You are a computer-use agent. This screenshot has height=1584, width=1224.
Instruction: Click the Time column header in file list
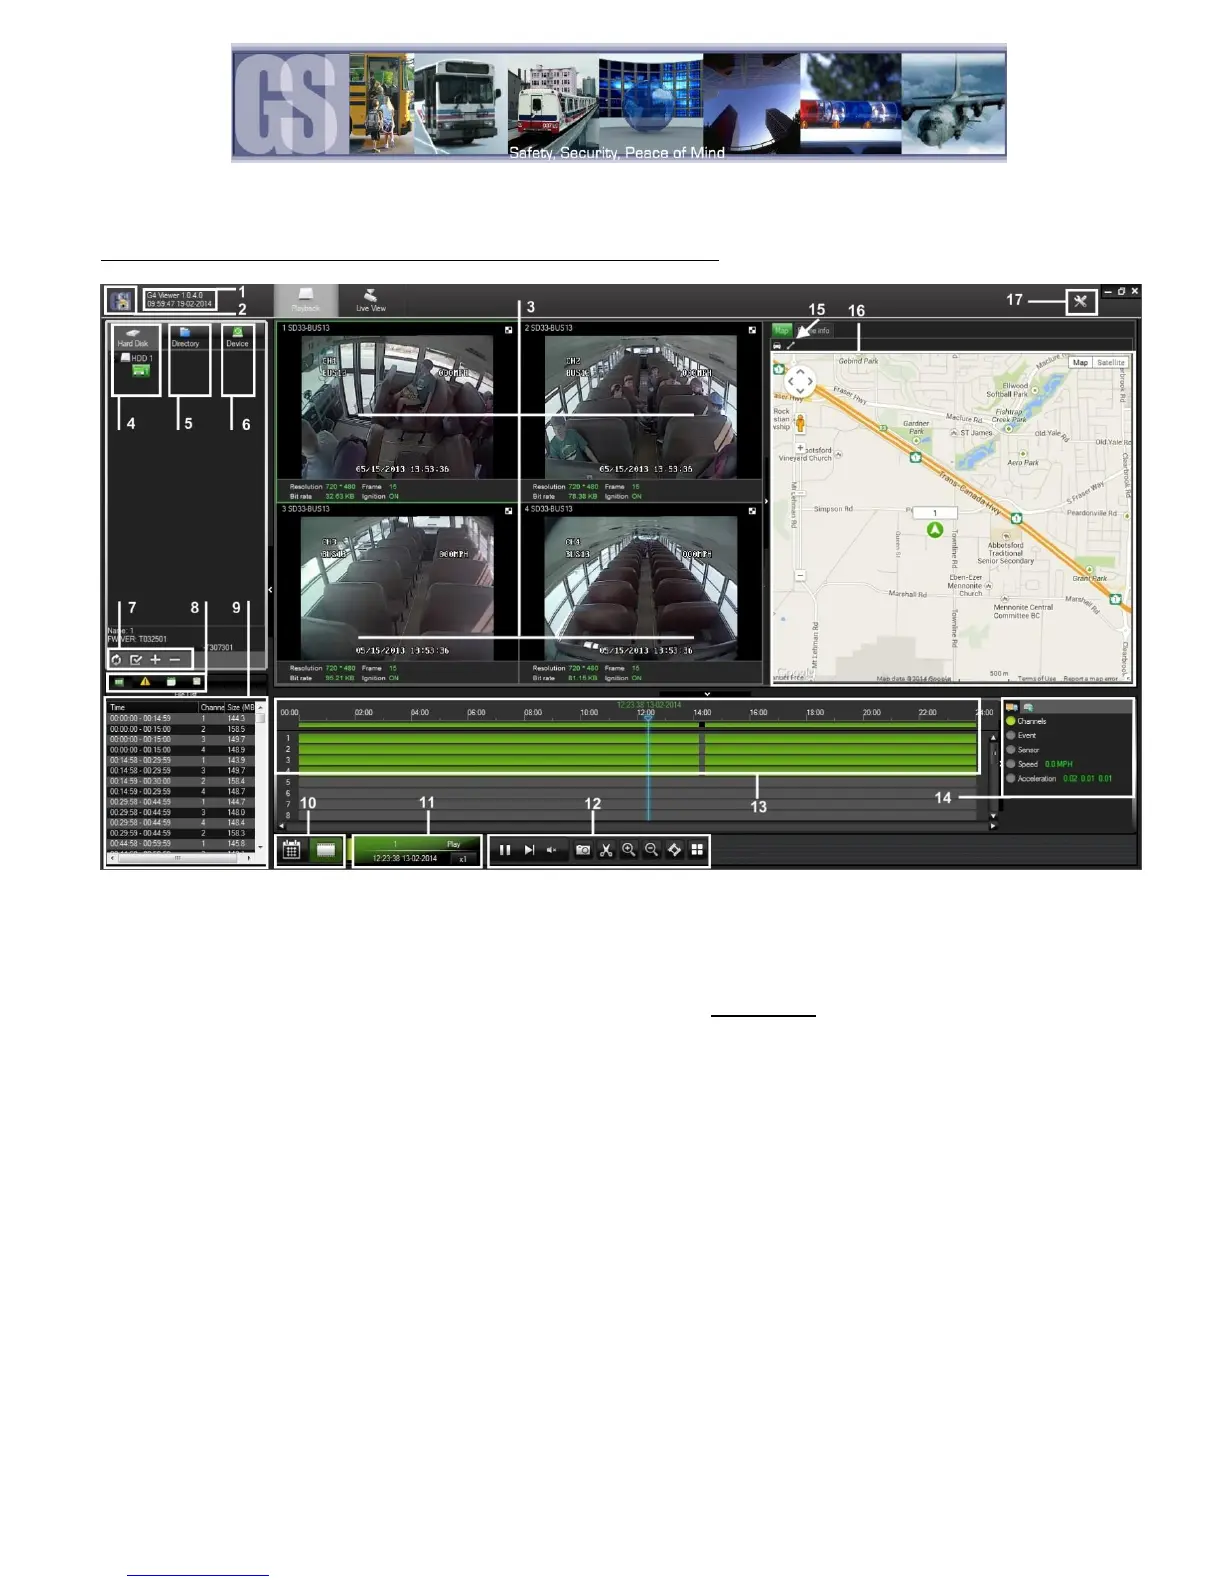(x=153, y=707)
